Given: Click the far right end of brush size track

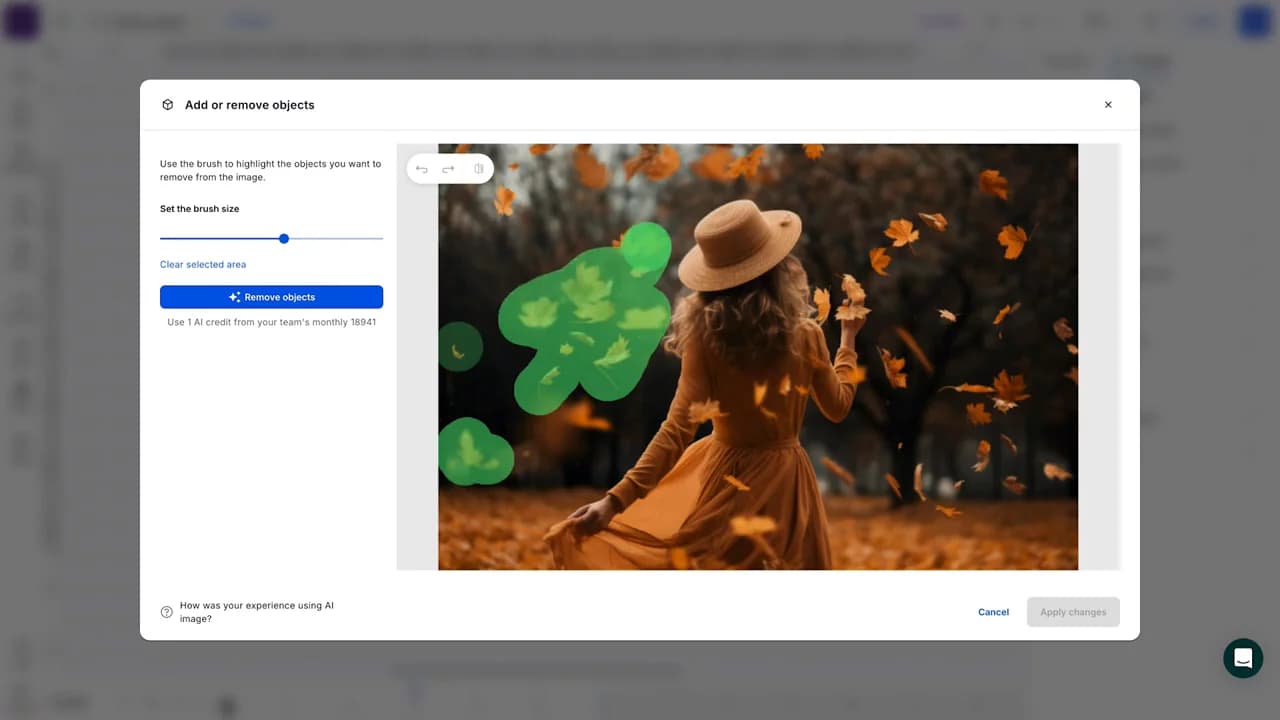Looking at the screenshot, I should [x=381, y=239].
